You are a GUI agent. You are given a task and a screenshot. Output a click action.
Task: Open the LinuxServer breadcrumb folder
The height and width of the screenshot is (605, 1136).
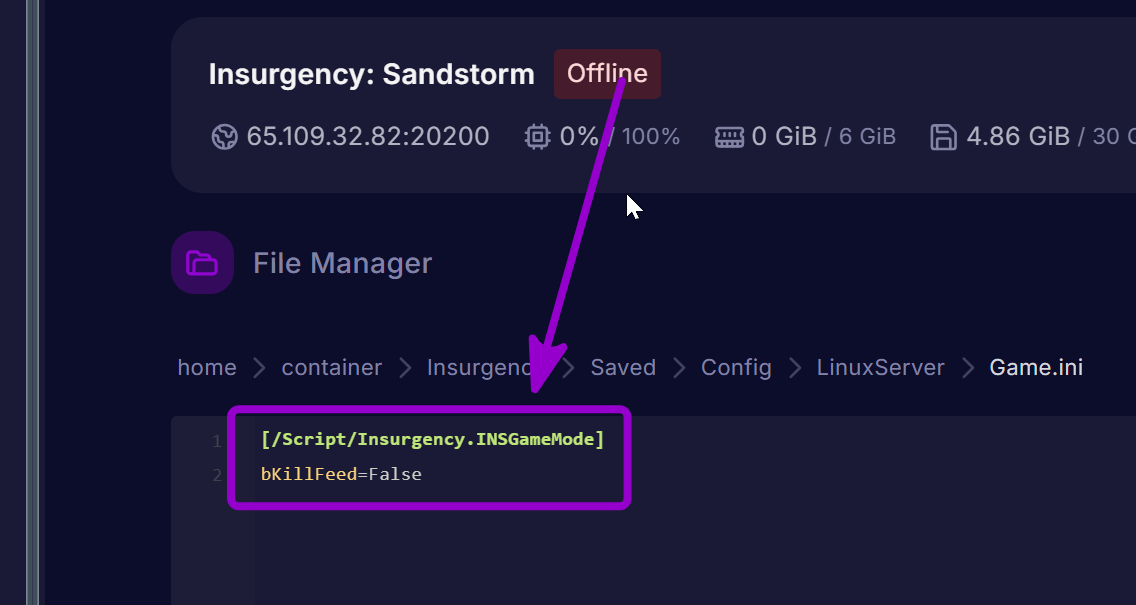pos(880,367)
